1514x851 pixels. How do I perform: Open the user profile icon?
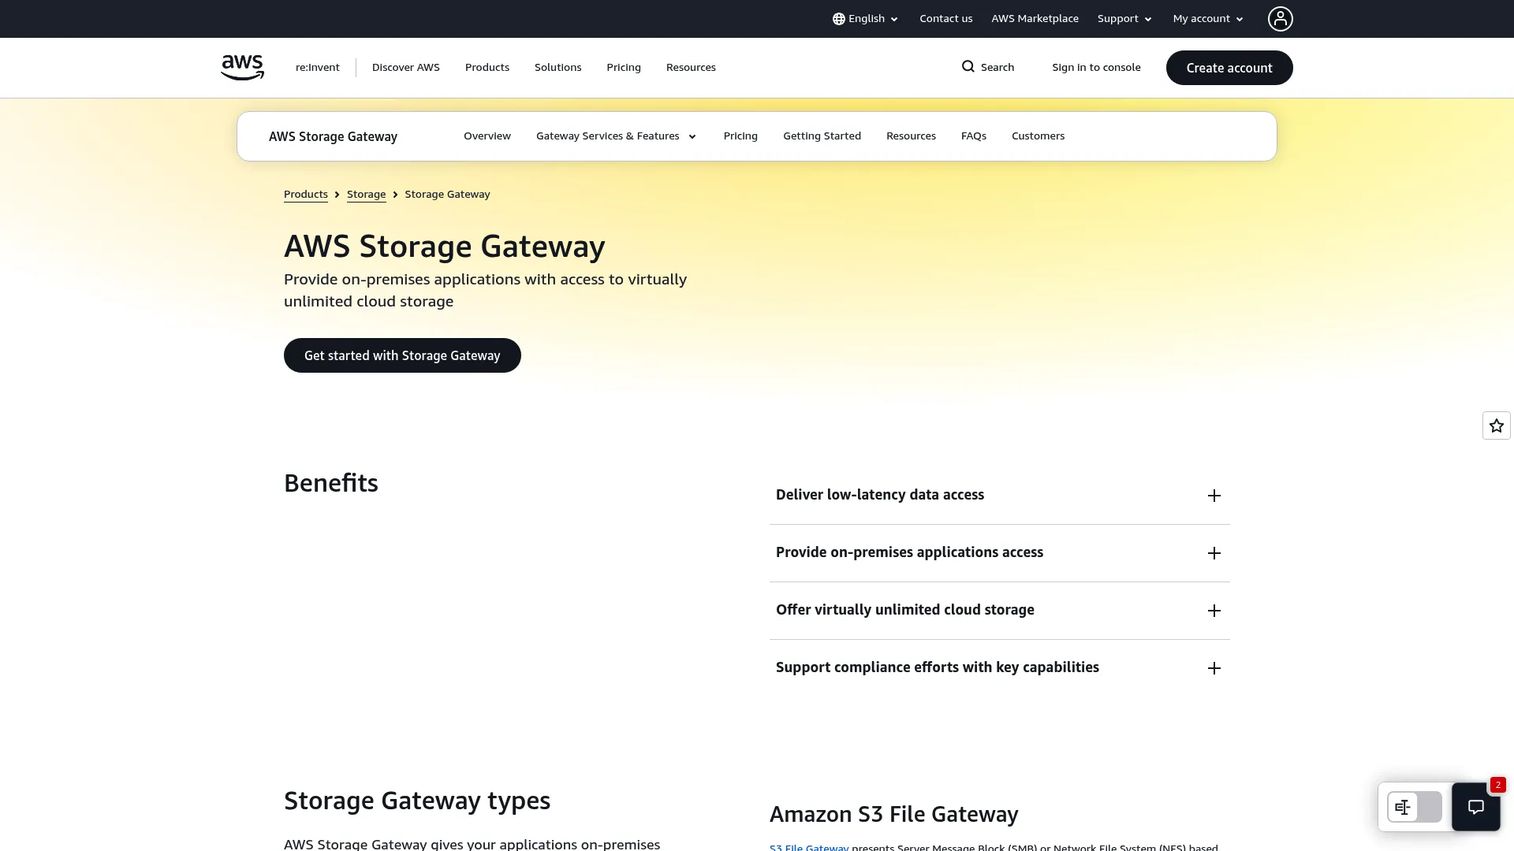pyautogui.click(x=1280, y=19)
